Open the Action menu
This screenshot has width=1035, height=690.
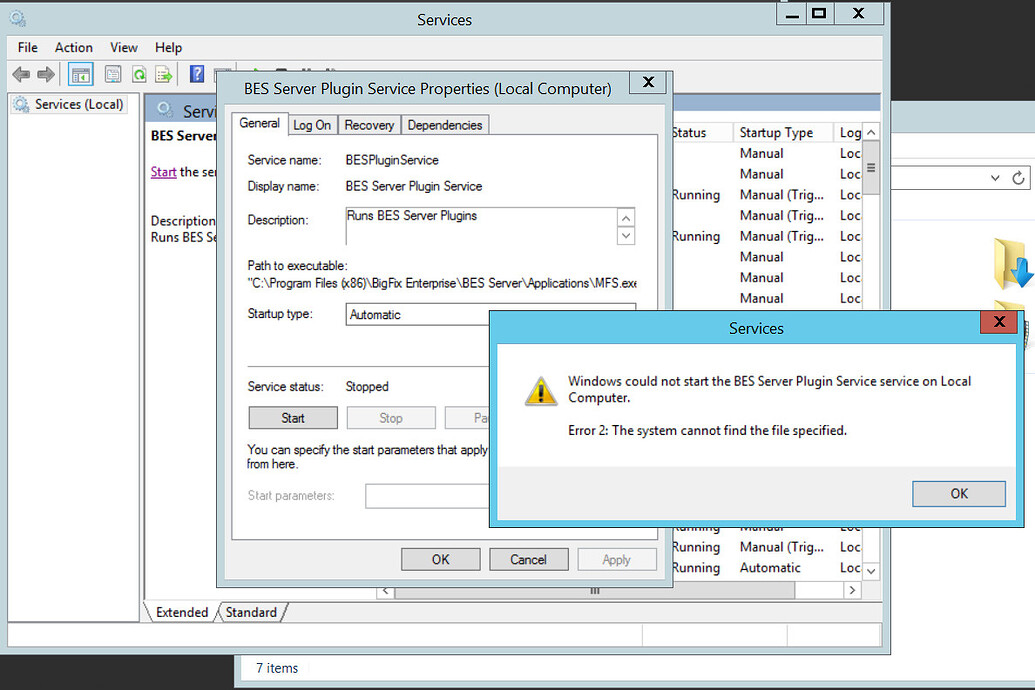pyautogui.click(x=73, y=47)
